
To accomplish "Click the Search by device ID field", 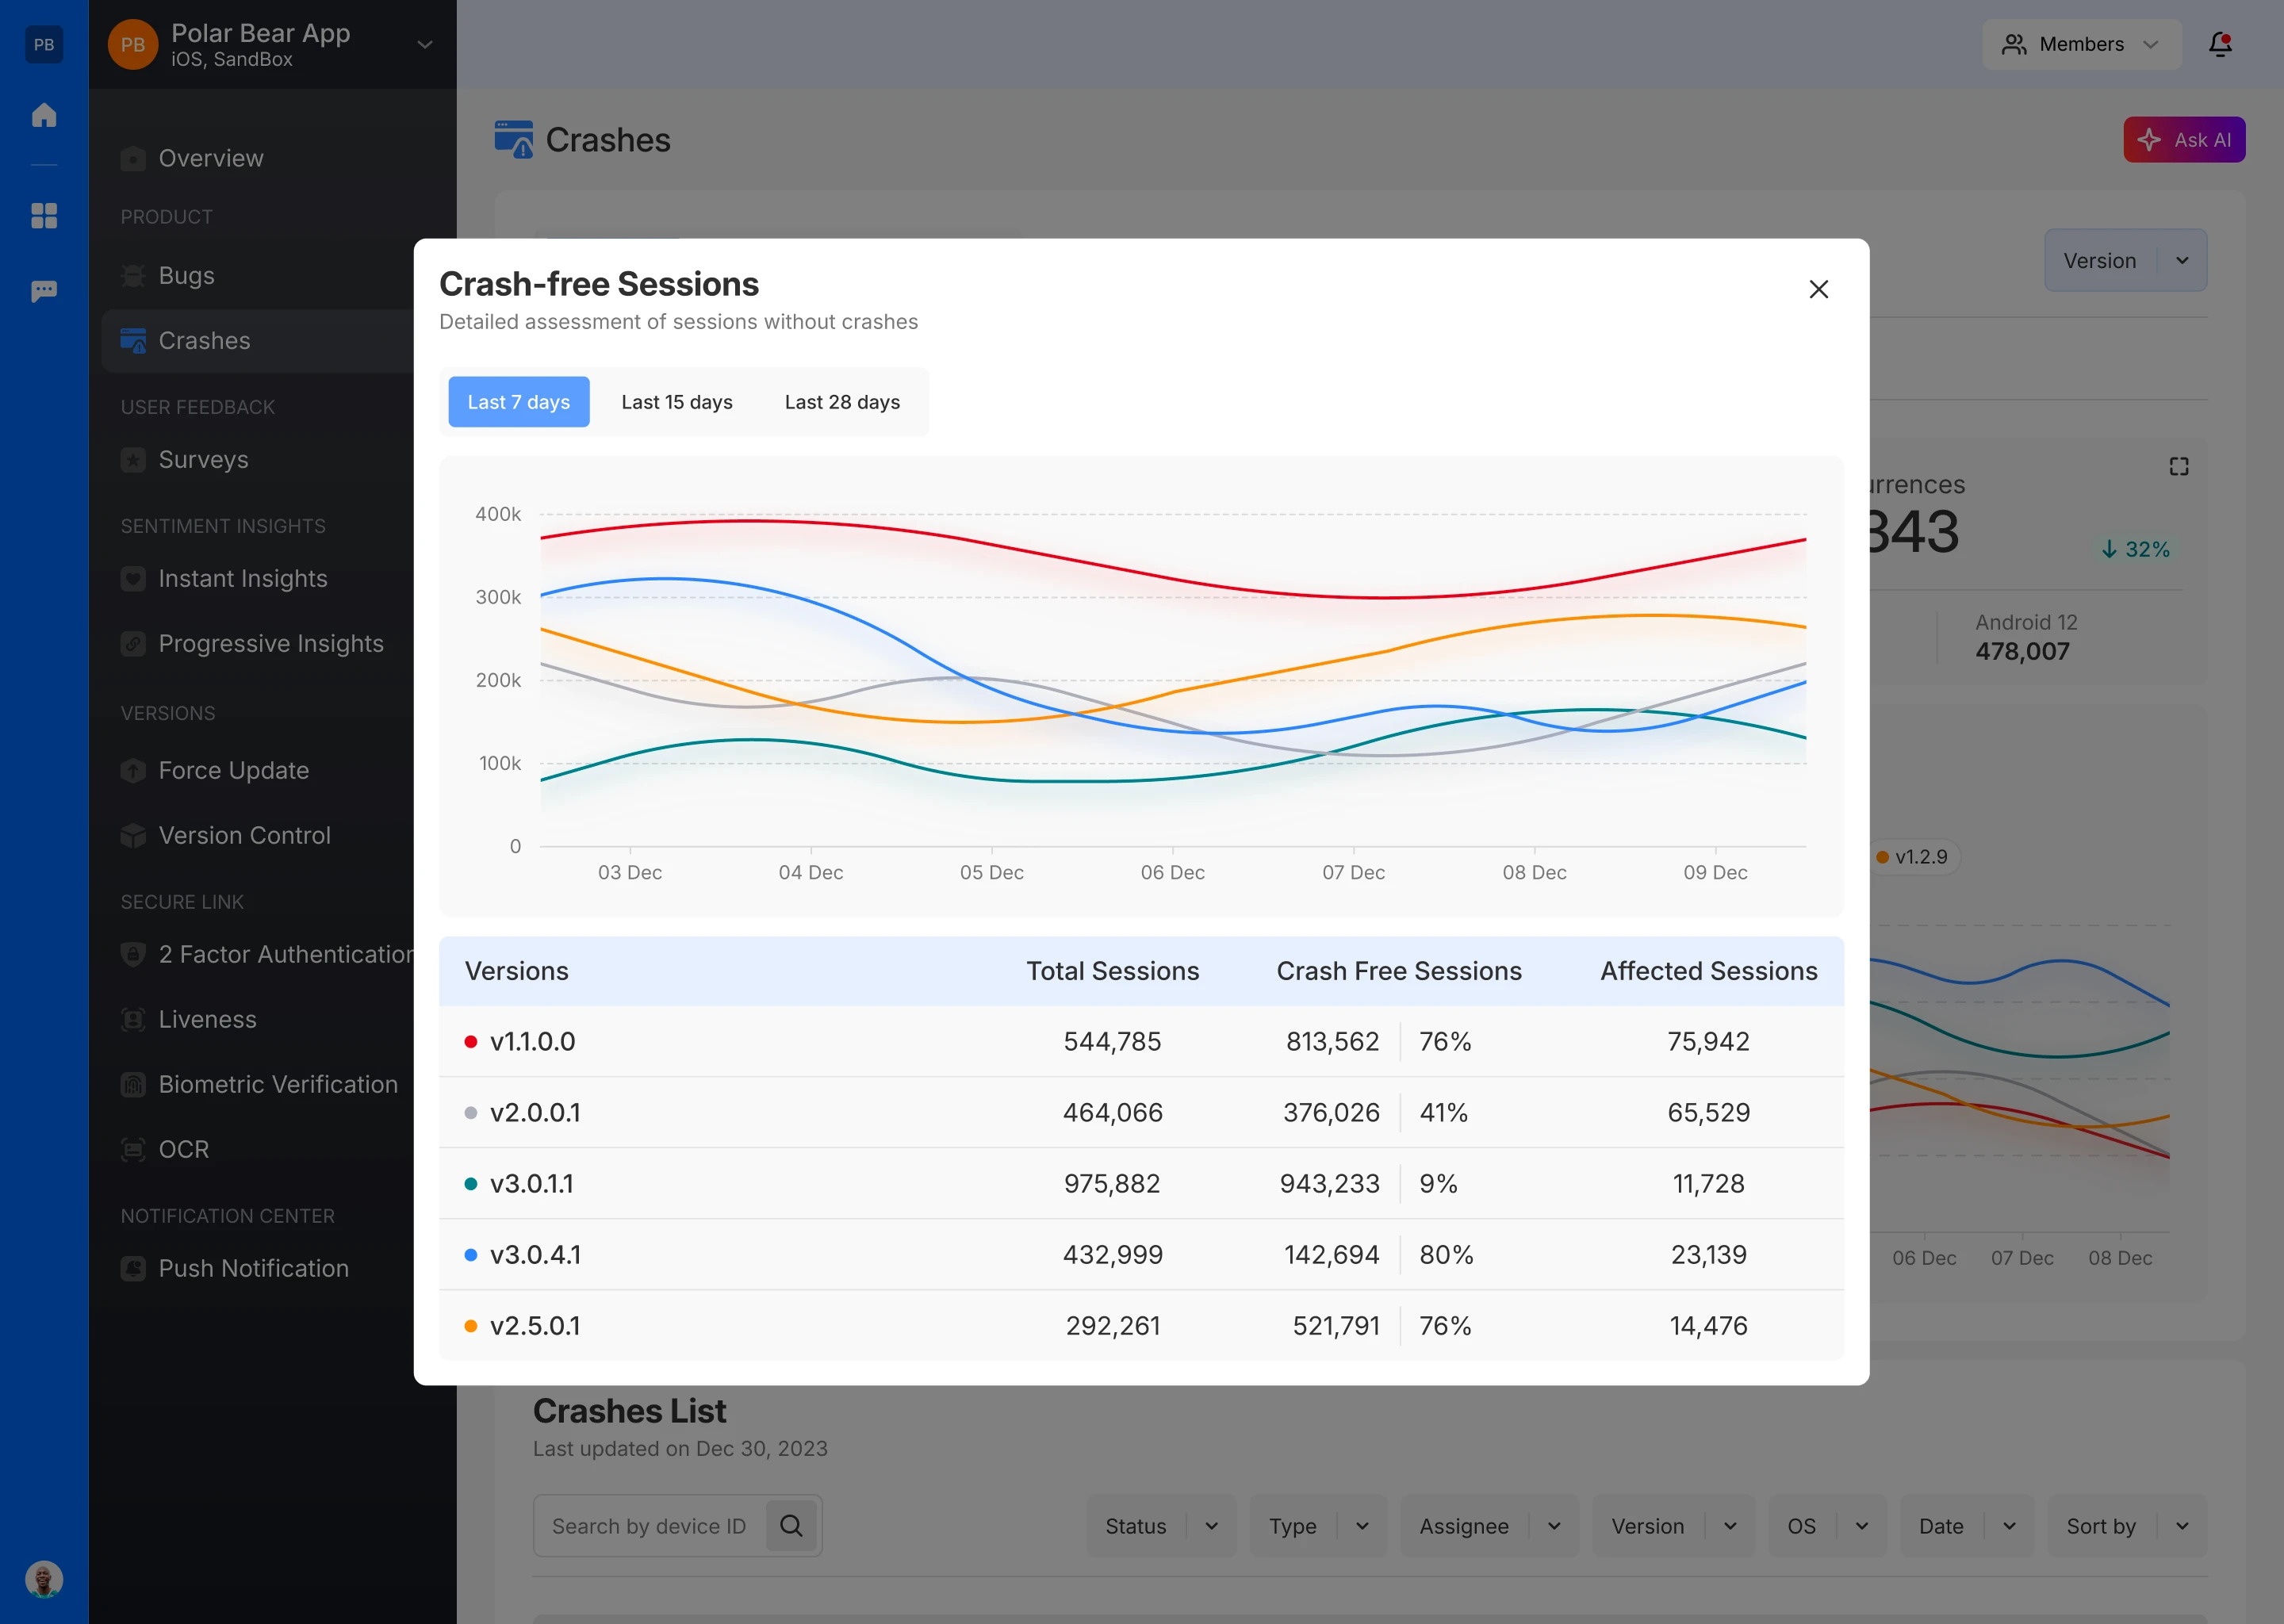I will (650, 1526).
